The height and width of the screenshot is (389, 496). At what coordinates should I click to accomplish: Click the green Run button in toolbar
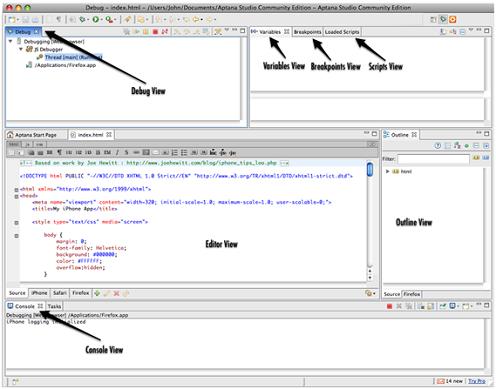pos(95,20)
